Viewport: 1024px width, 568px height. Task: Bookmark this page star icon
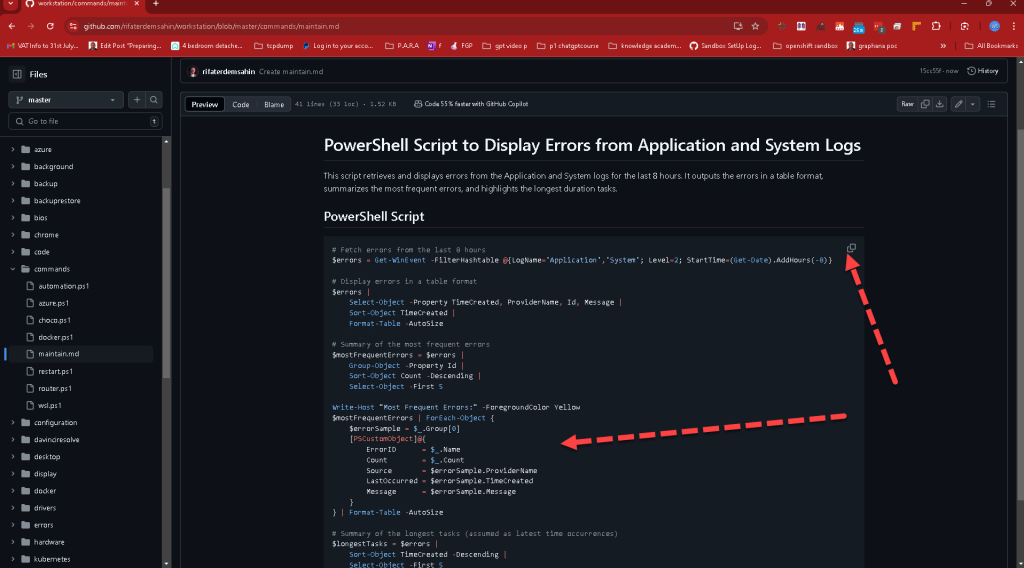(x=755, y=26)
